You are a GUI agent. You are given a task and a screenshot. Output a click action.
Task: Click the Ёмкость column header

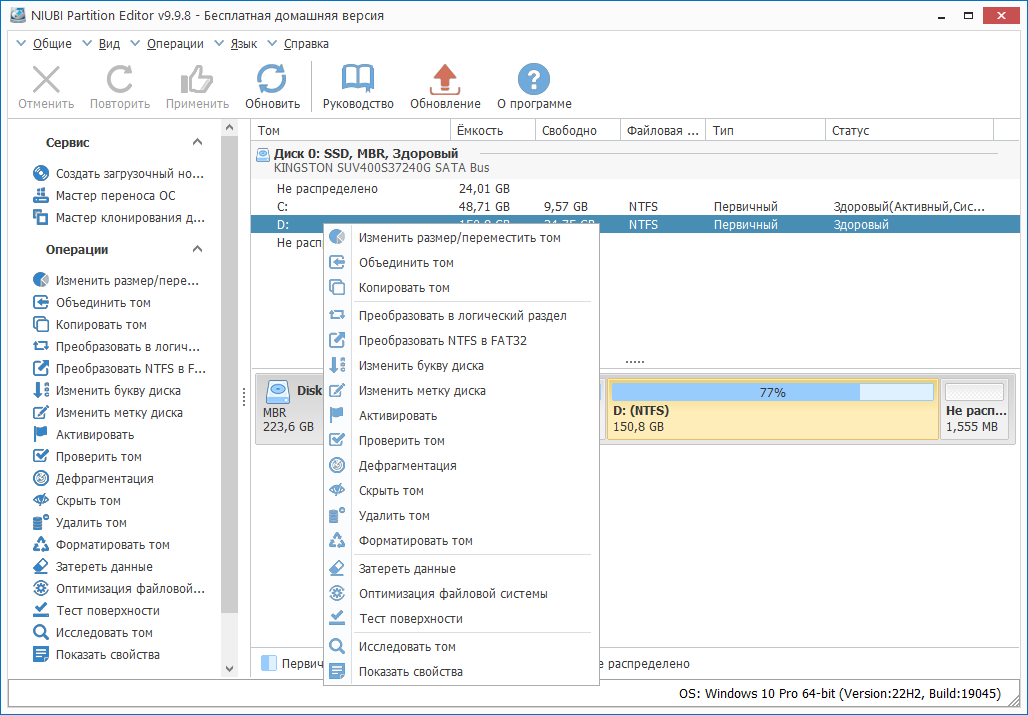pyautogui.click(x=494, y=130)
